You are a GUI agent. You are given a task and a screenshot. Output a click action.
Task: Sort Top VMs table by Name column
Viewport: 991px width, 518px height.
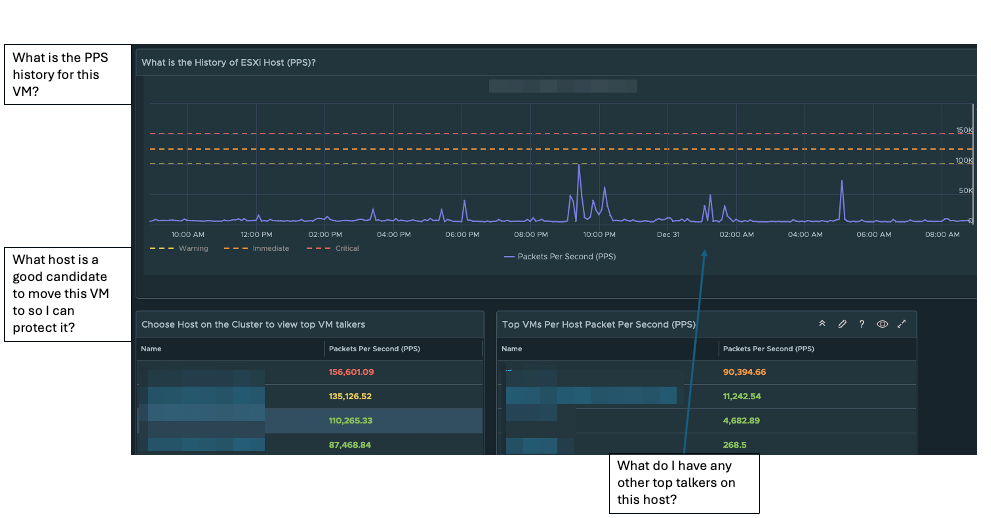tap(511, 349)
